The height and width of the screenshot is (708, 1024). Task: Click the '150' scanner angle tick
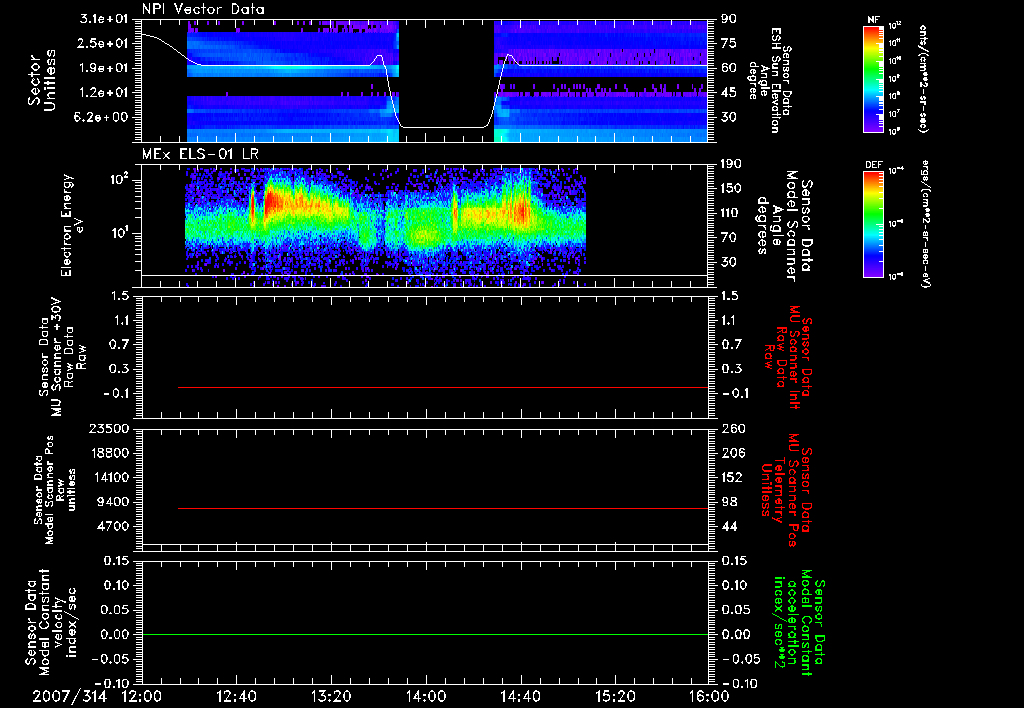733,189
